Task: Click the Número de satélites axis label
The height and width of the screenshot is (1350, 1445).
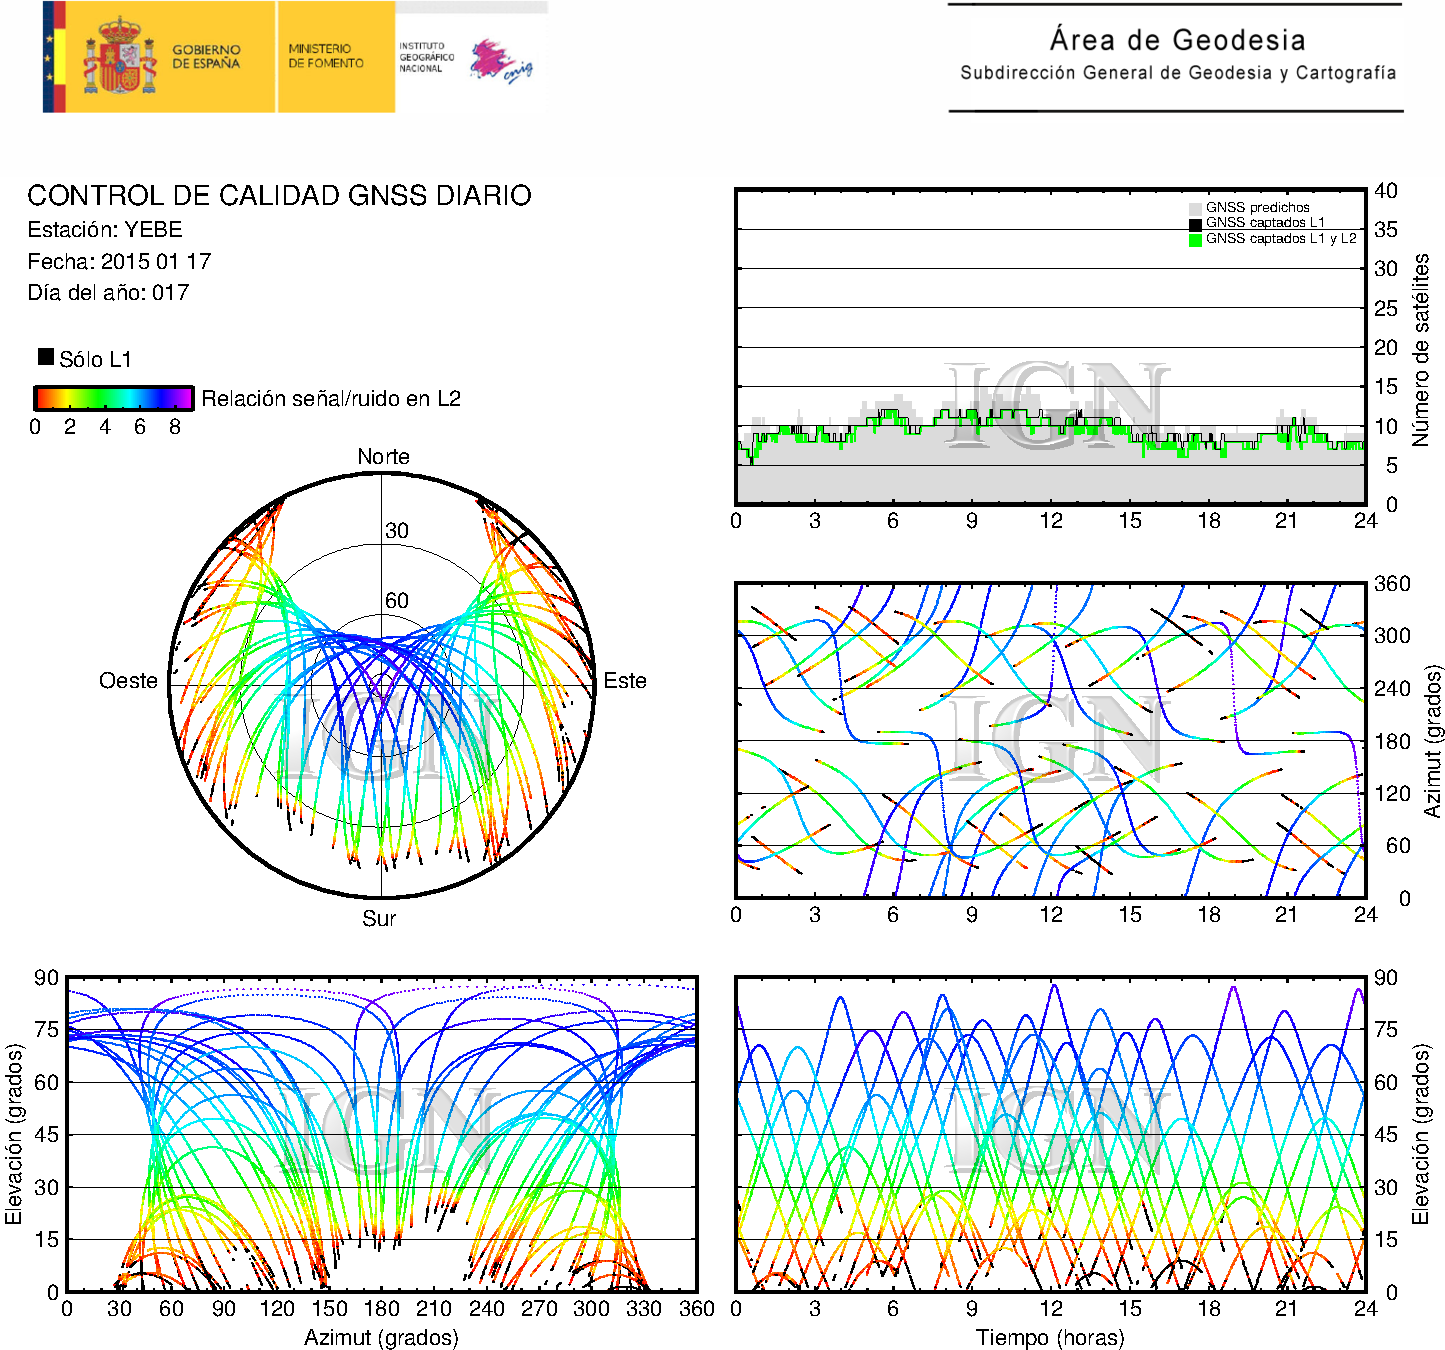Action: point(1420,349)
